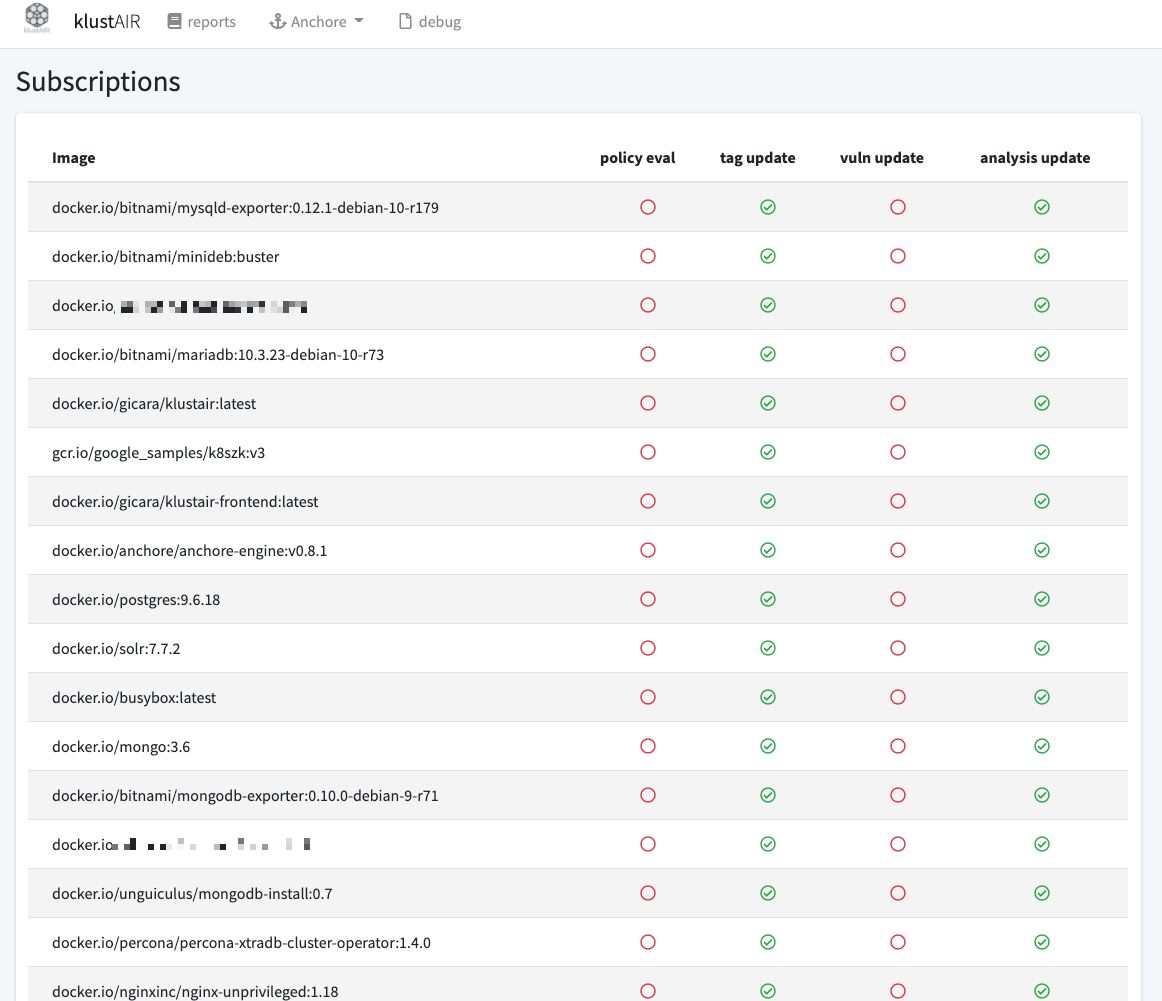Click the Subscriptions page heading
This screenshot has width=1162, height=1001.
(98, 82)
